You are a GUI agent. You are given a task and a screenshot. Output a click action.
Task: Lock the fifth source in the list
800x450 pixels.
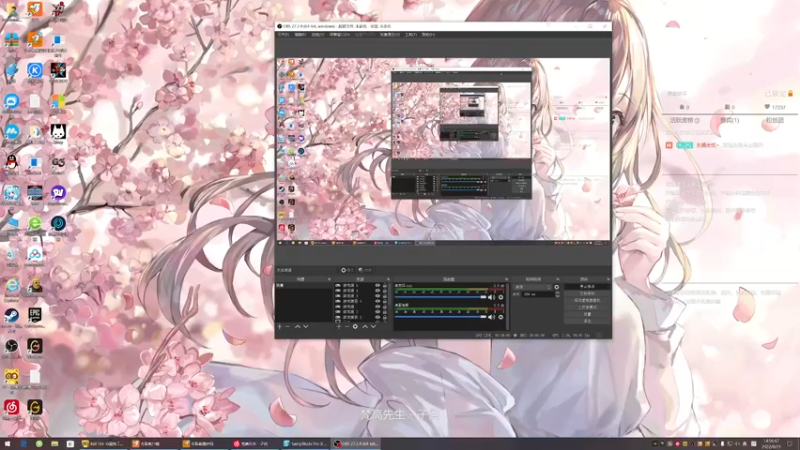385,306
